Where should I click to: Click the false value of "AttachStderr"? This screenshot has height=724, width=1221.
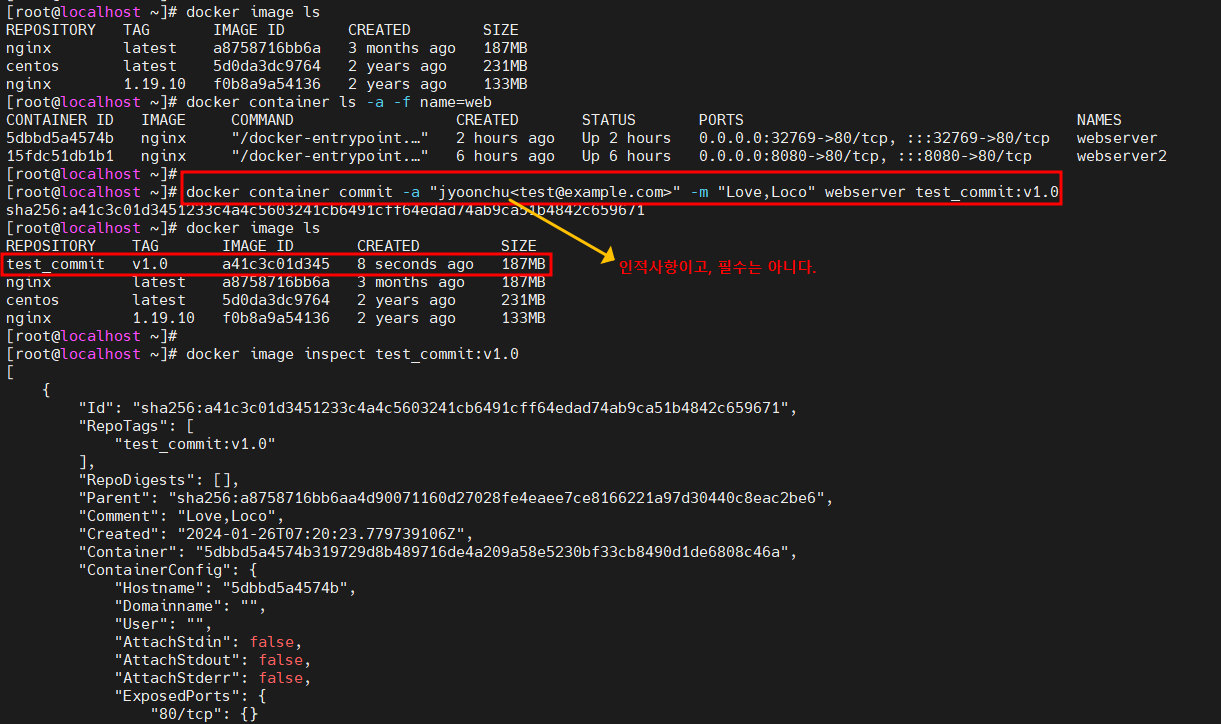[281, 678]
